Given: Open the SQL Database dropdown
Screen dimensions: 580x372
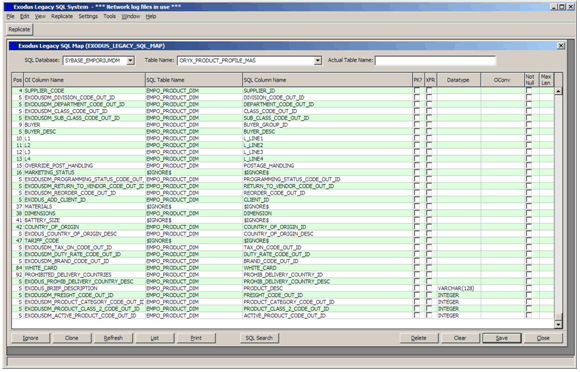Looking at the screenshot, I should [x=130, y=61].
